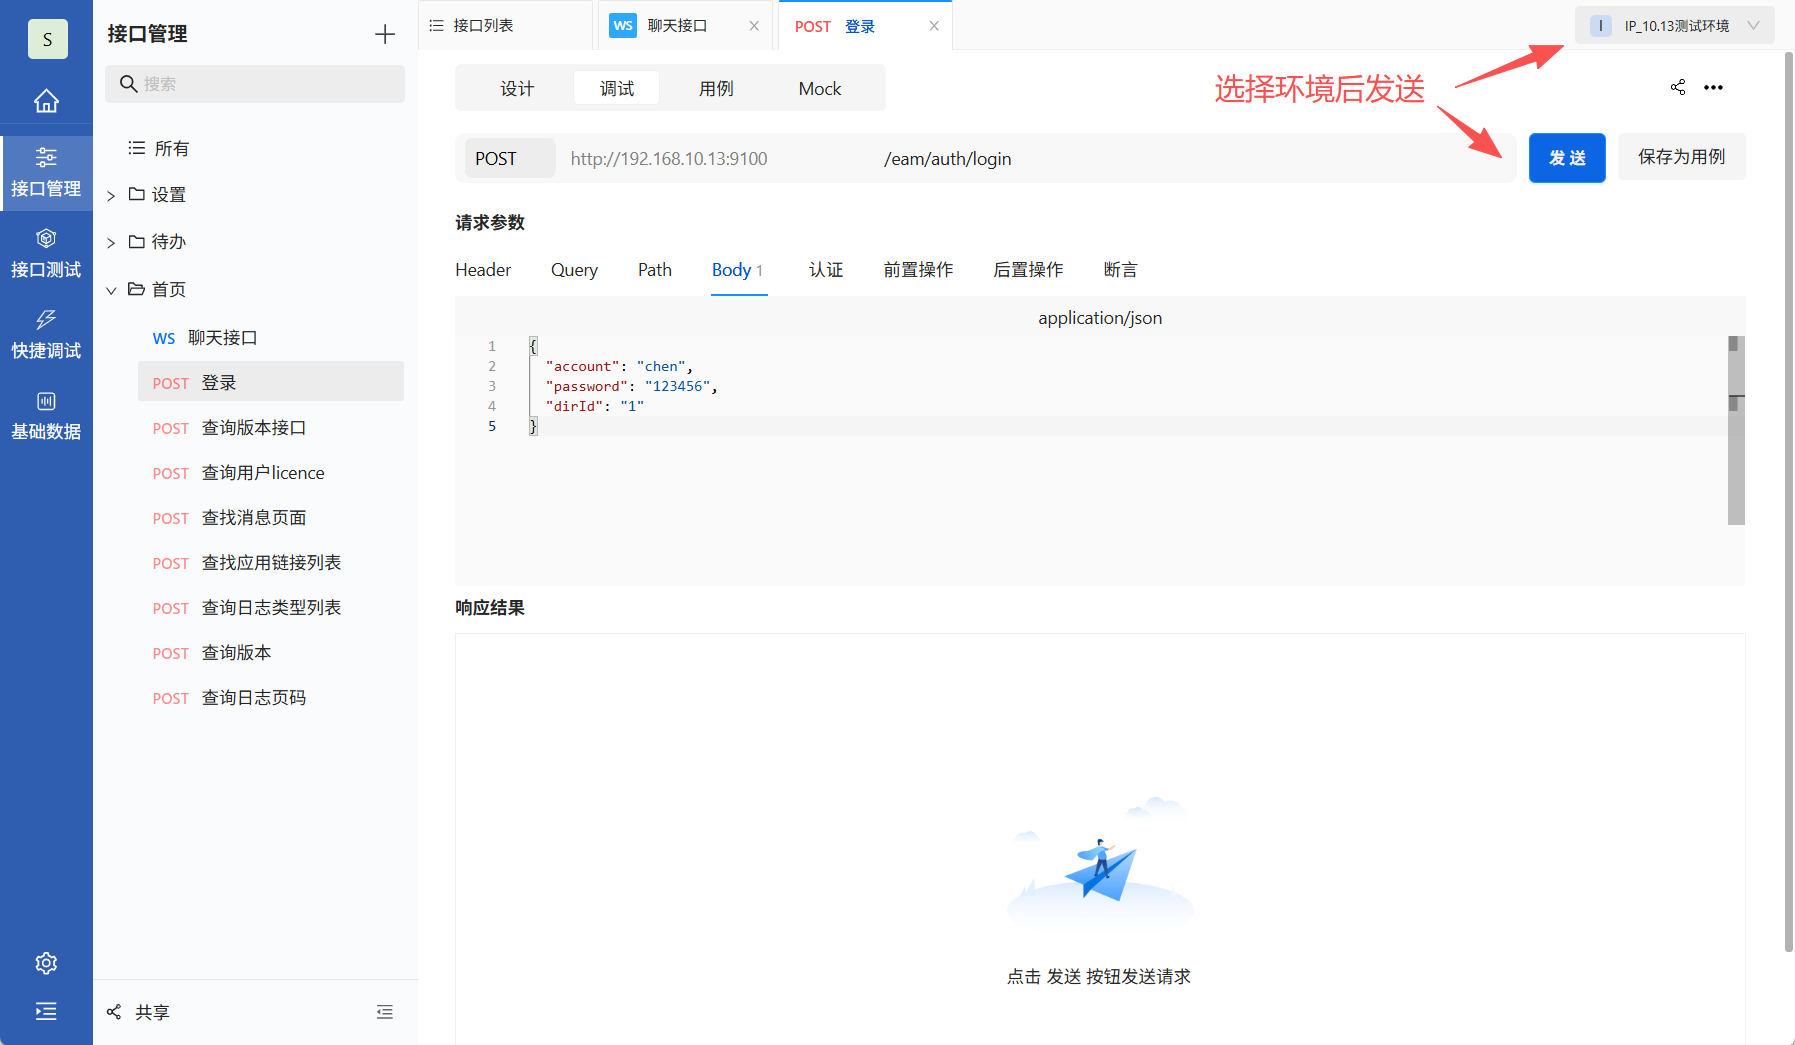Viewport: 1795px width, 1045px height.
Task: Click the home icon in left sidebar
Action: click(46, 100)
